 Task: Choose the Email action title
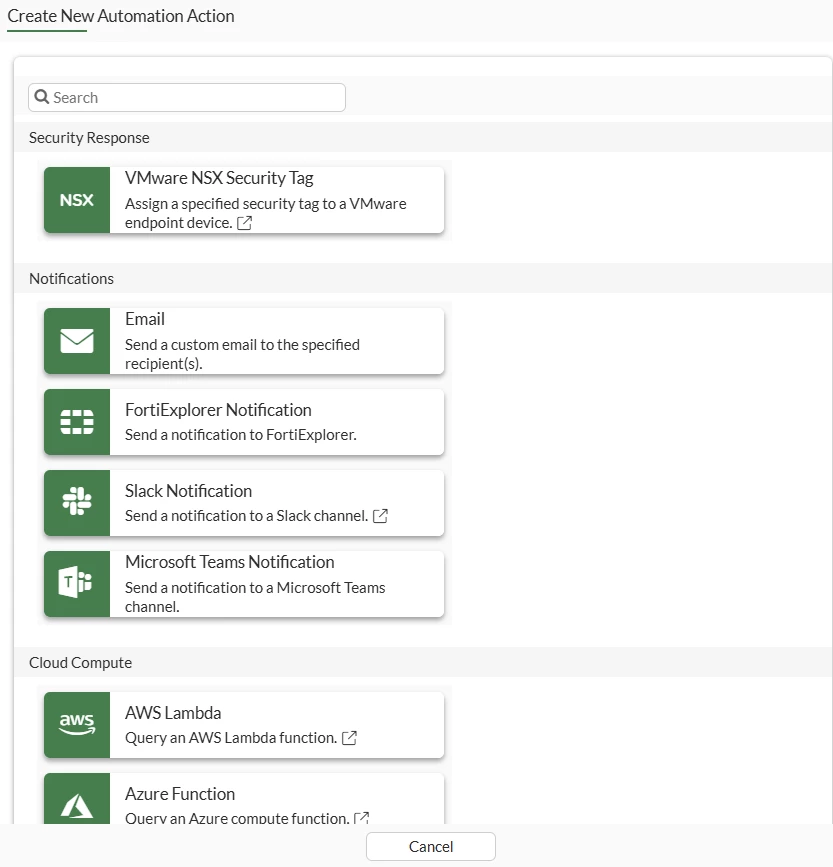click(145, 319)
